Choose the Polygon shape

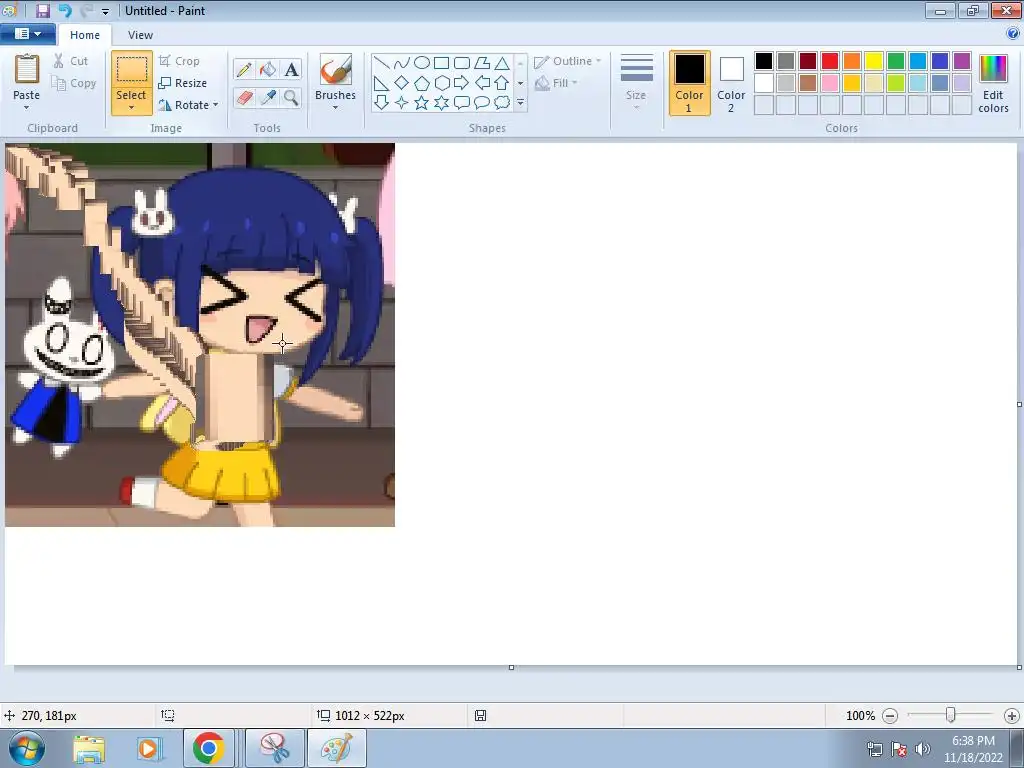[x=482, y=63]
